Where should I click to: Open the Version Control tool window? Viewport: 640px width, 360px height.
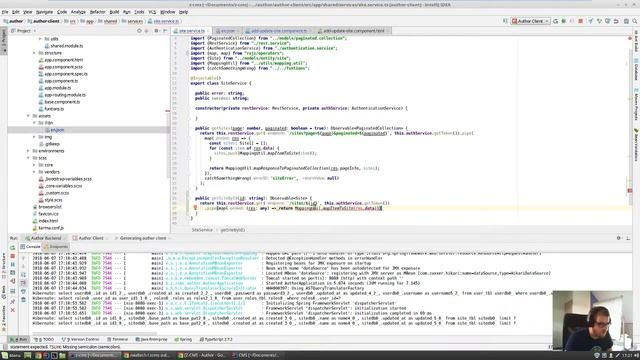[x=80, y=339]
